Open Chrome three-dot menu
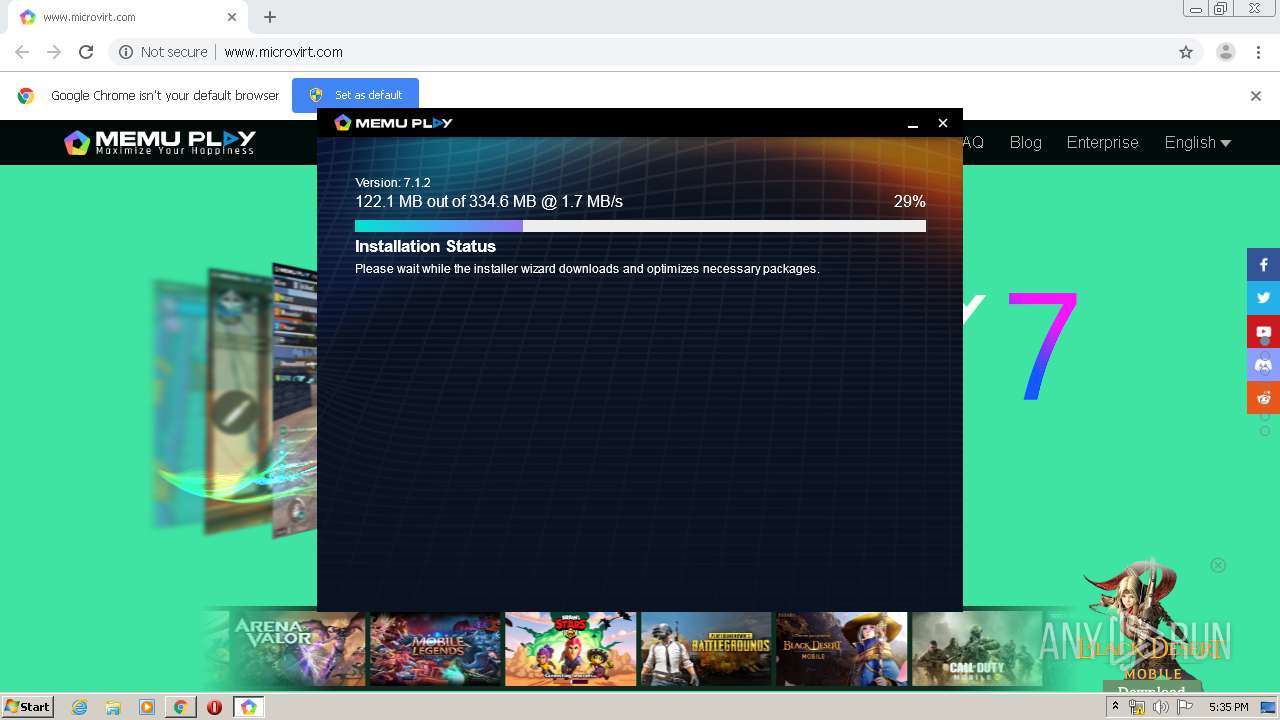Screen dimensions: 1280x720 click(1257, 52)
